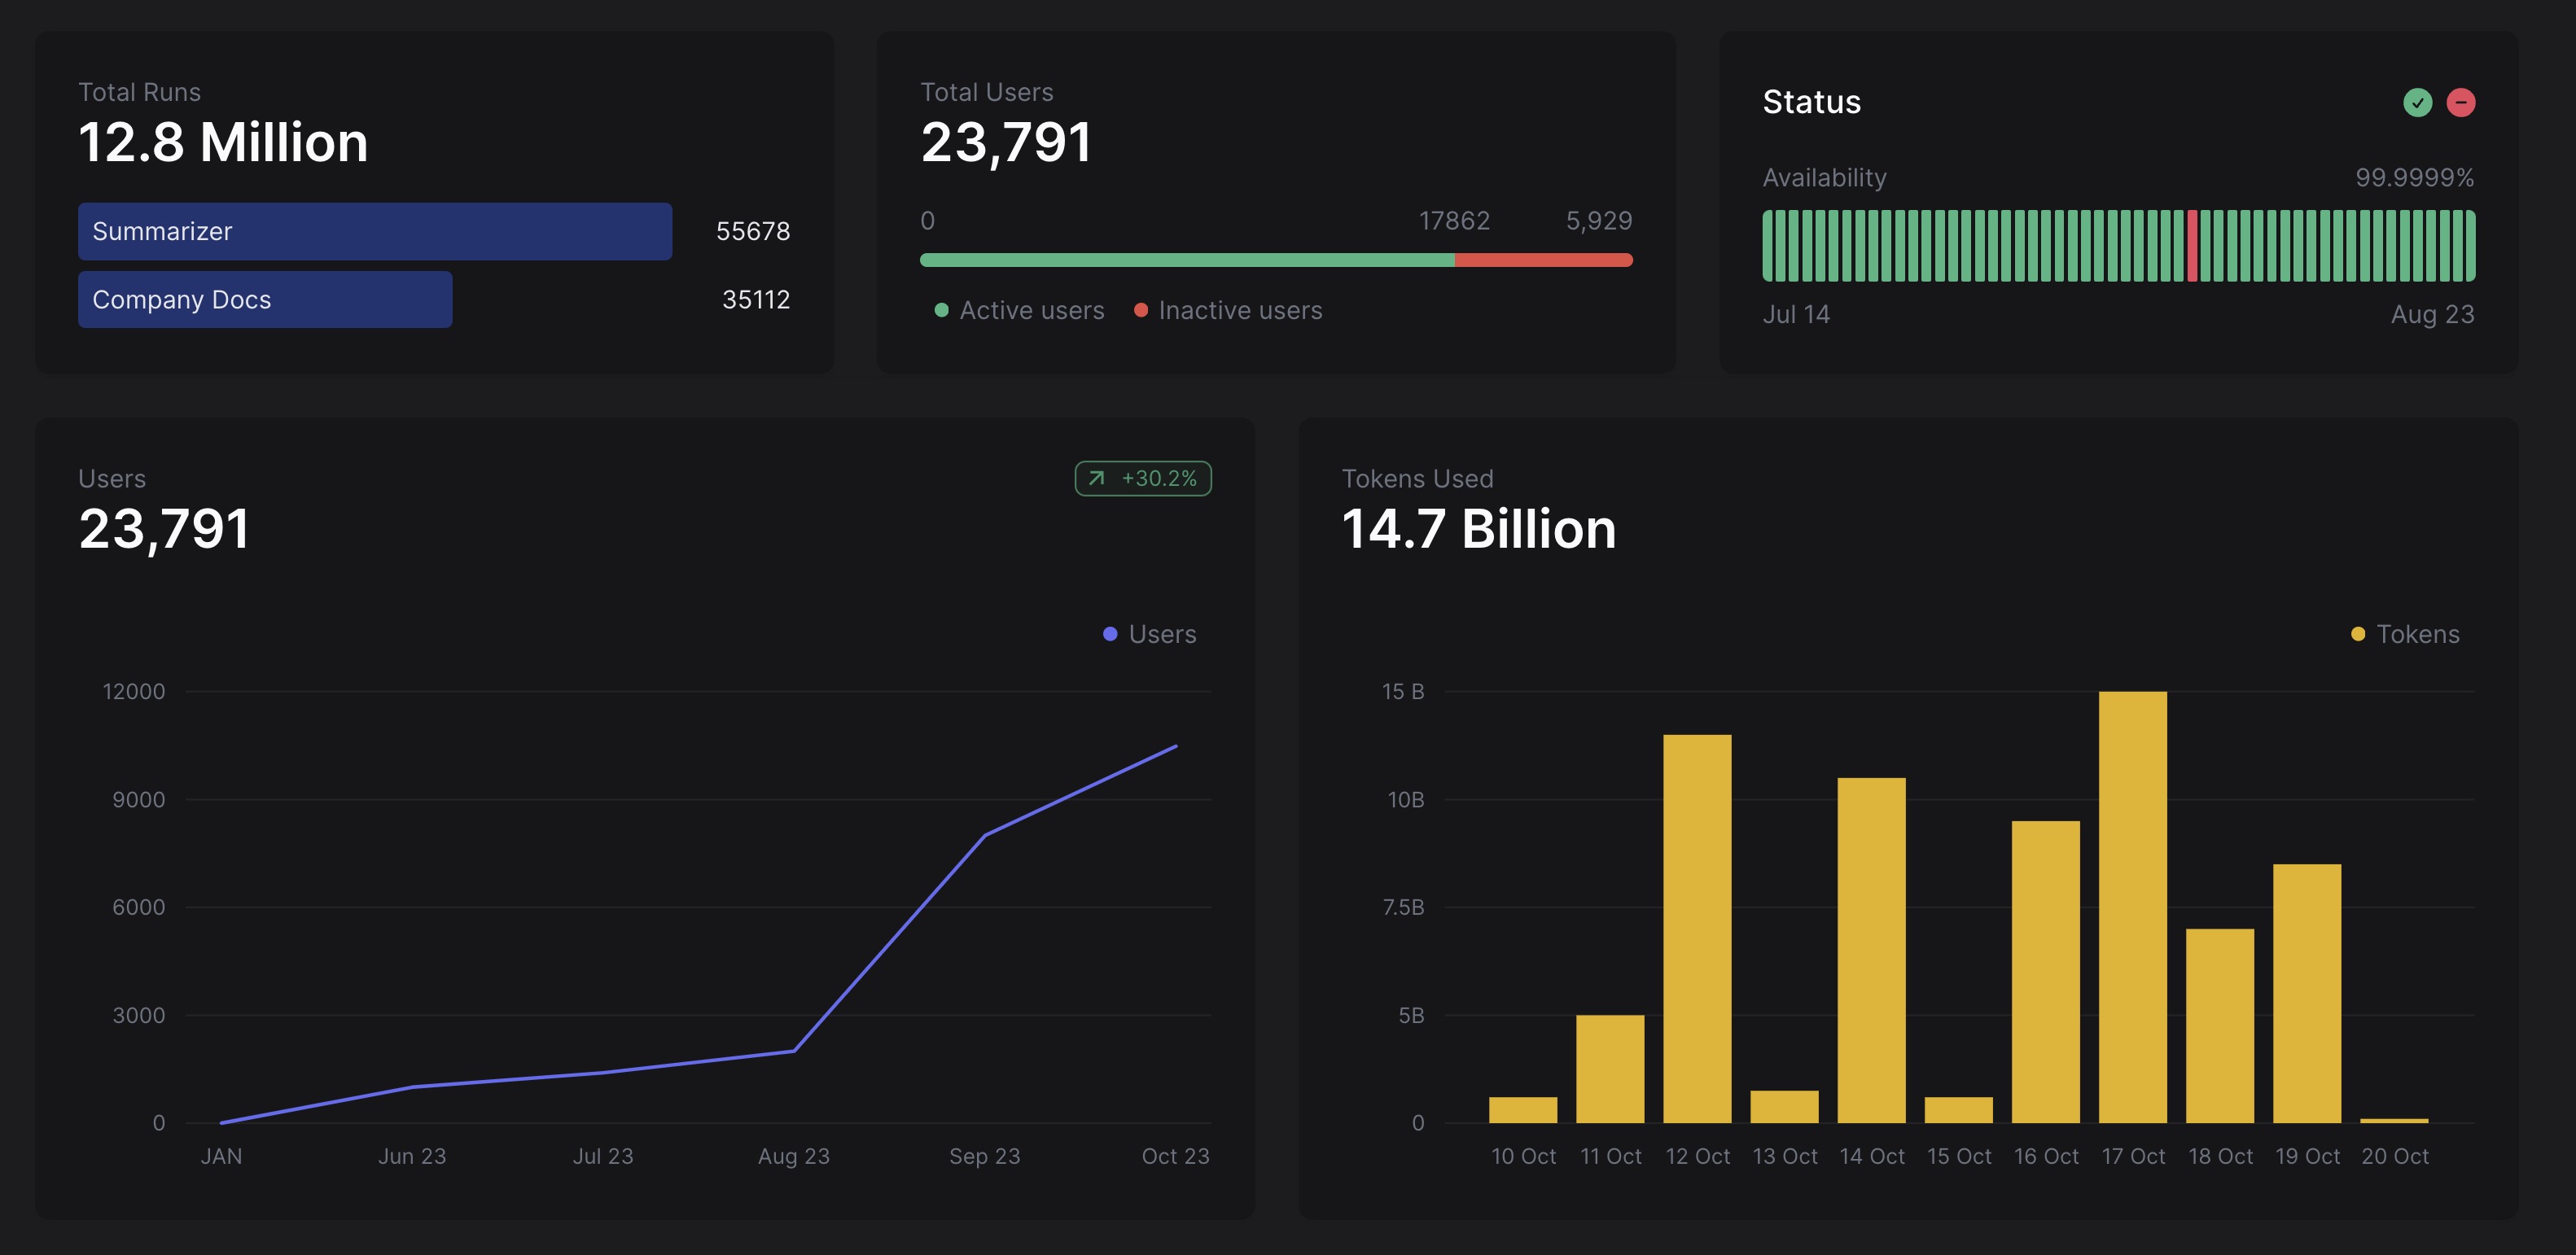Click the red inactive users bar portion

pos(1543,260)
